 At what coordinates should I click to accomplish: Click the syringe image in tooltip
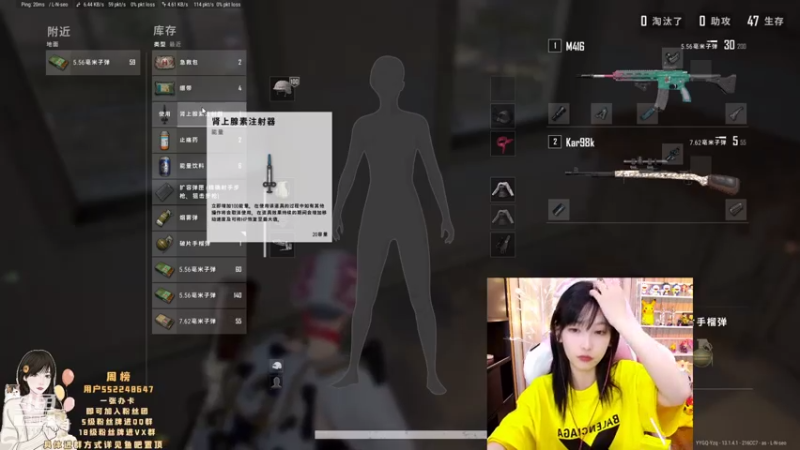269,173
